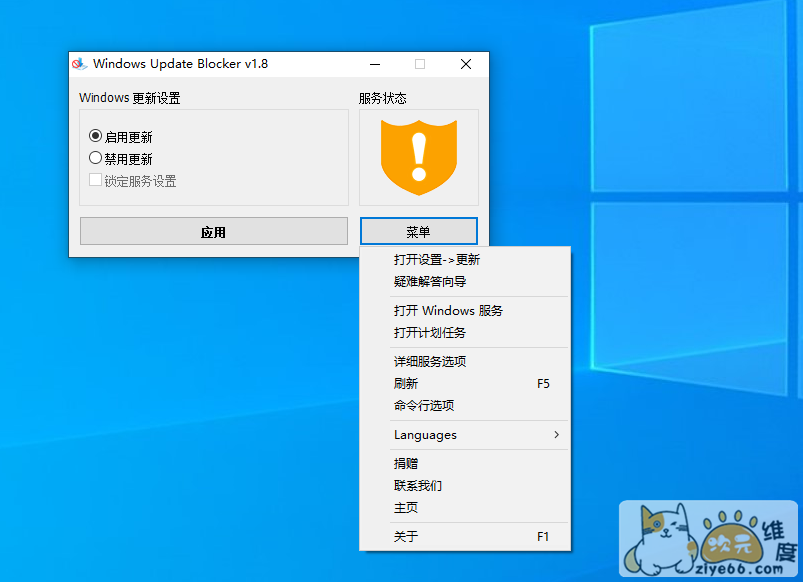Viewport: 803px width, 582px height.
Task: Click the 菜单 button
Action: pos(418,232)
